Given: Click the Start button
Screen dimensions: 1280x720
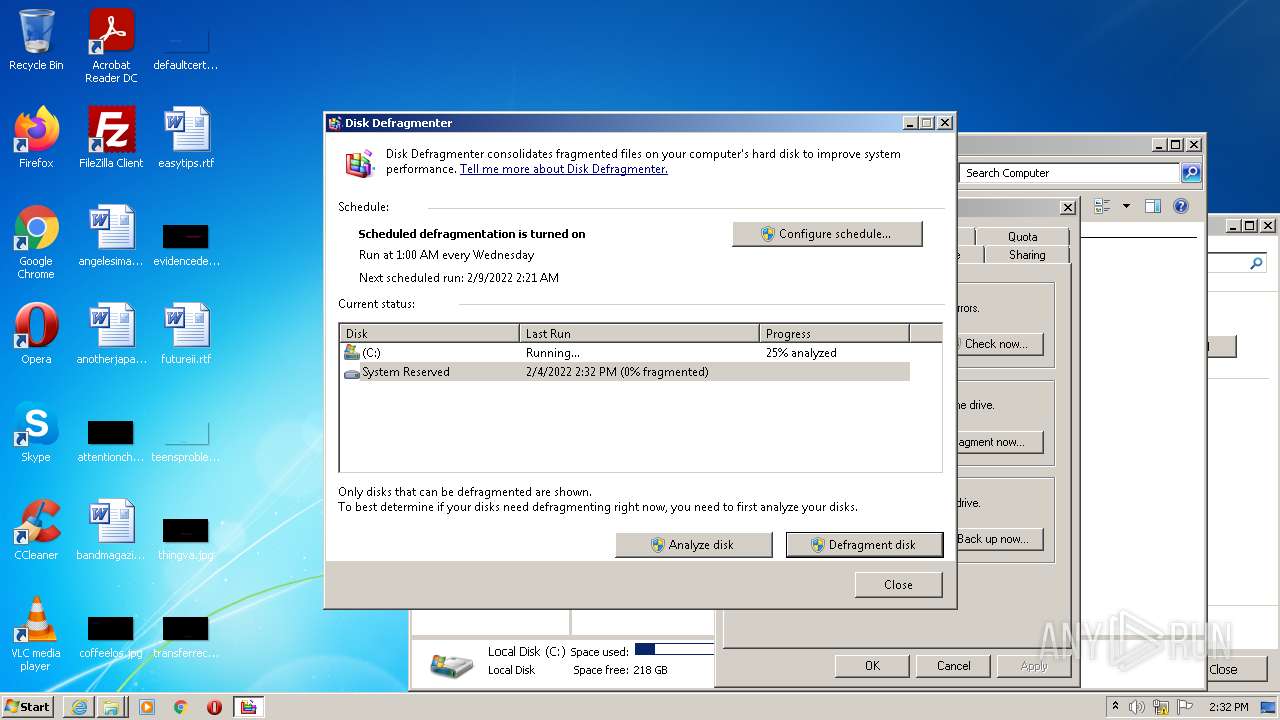Looking at the screenshot, I should click(x=29, y=707).
